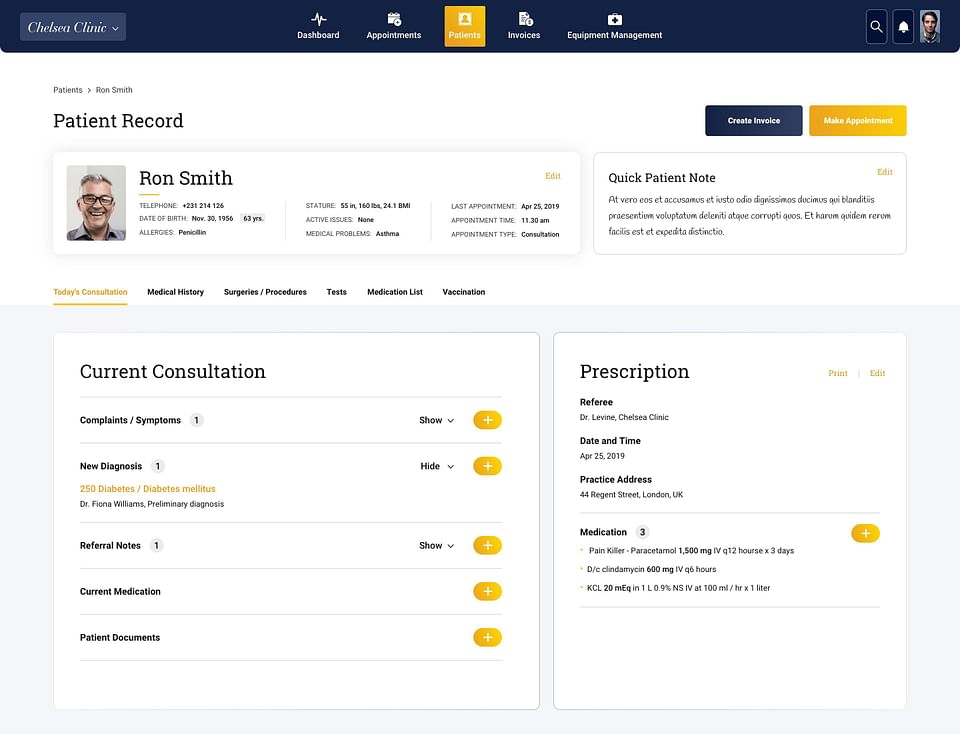Click telephone number +231 214 126
This screenshot has height=734, width=960.
(203, 206)
